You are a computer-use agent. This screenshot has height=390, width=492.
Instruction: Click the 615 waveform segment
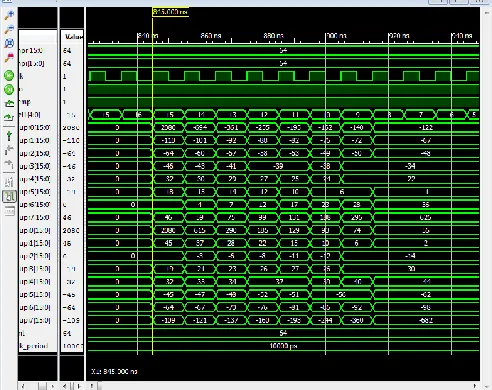click(200, 230)
